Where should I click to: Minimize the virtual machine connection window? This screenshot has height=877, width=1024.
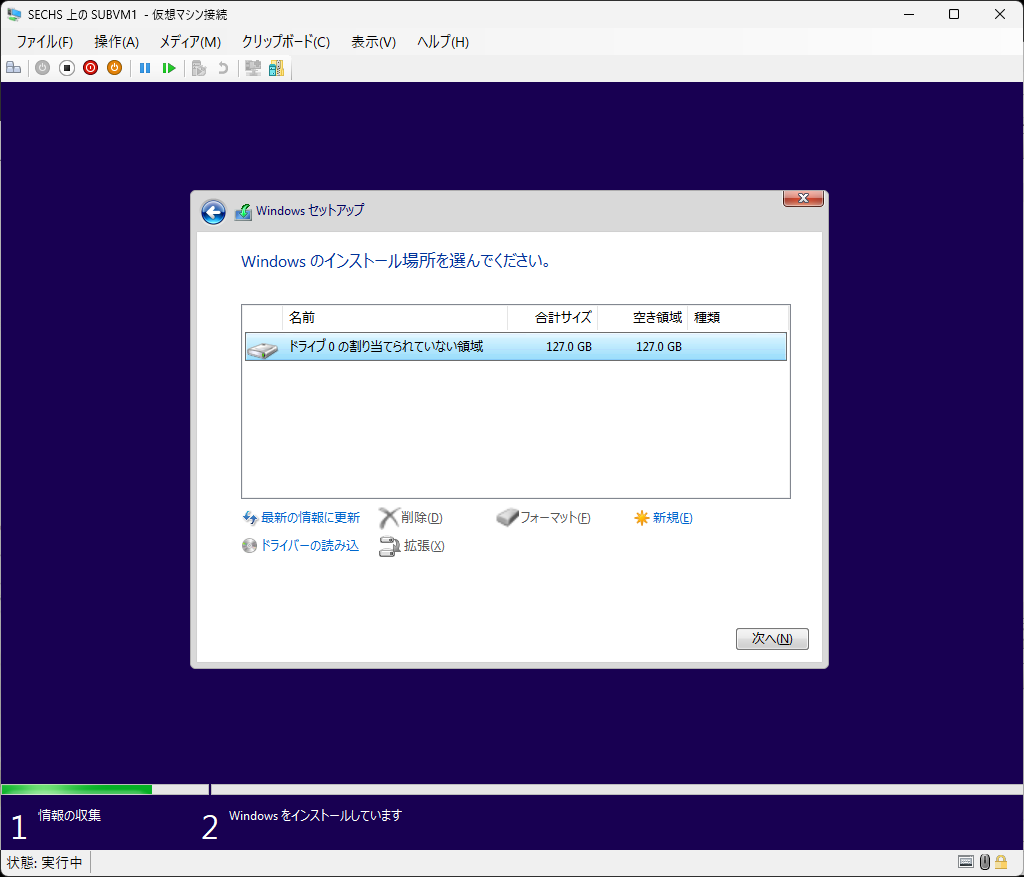(908, 14)
